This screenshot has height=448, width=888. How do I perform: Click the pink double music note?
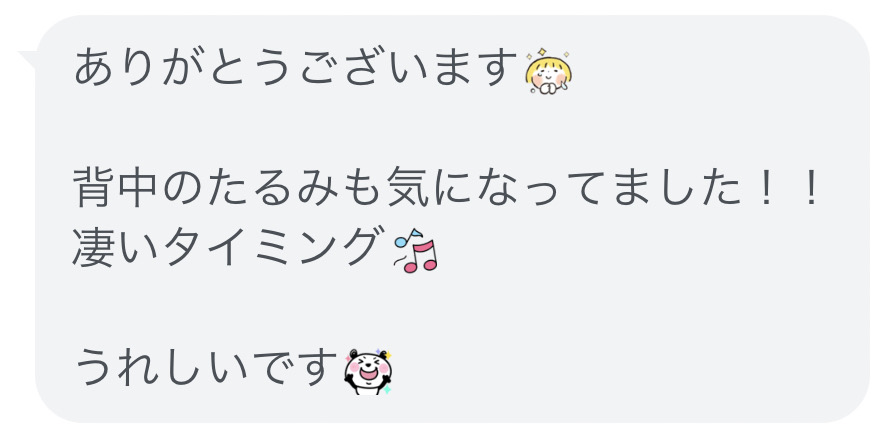coord(421,257)
